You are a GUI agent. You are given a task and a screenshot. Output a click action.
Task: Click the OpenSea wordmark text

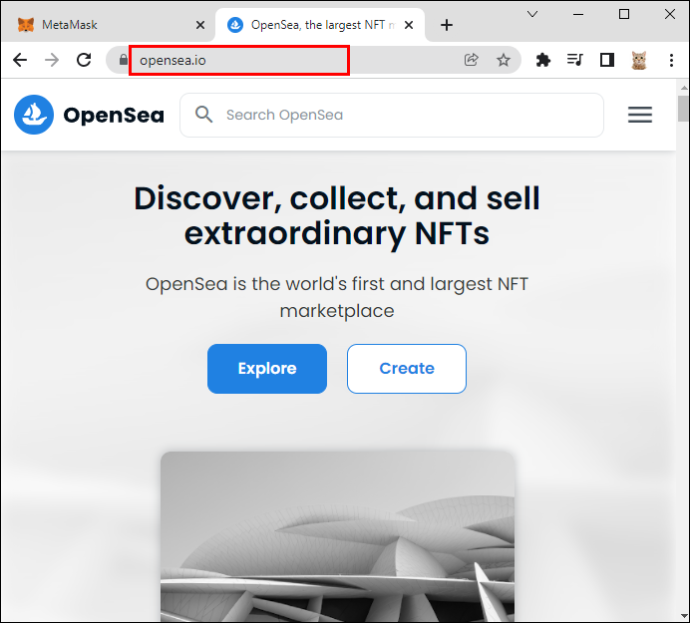(114, 116)
